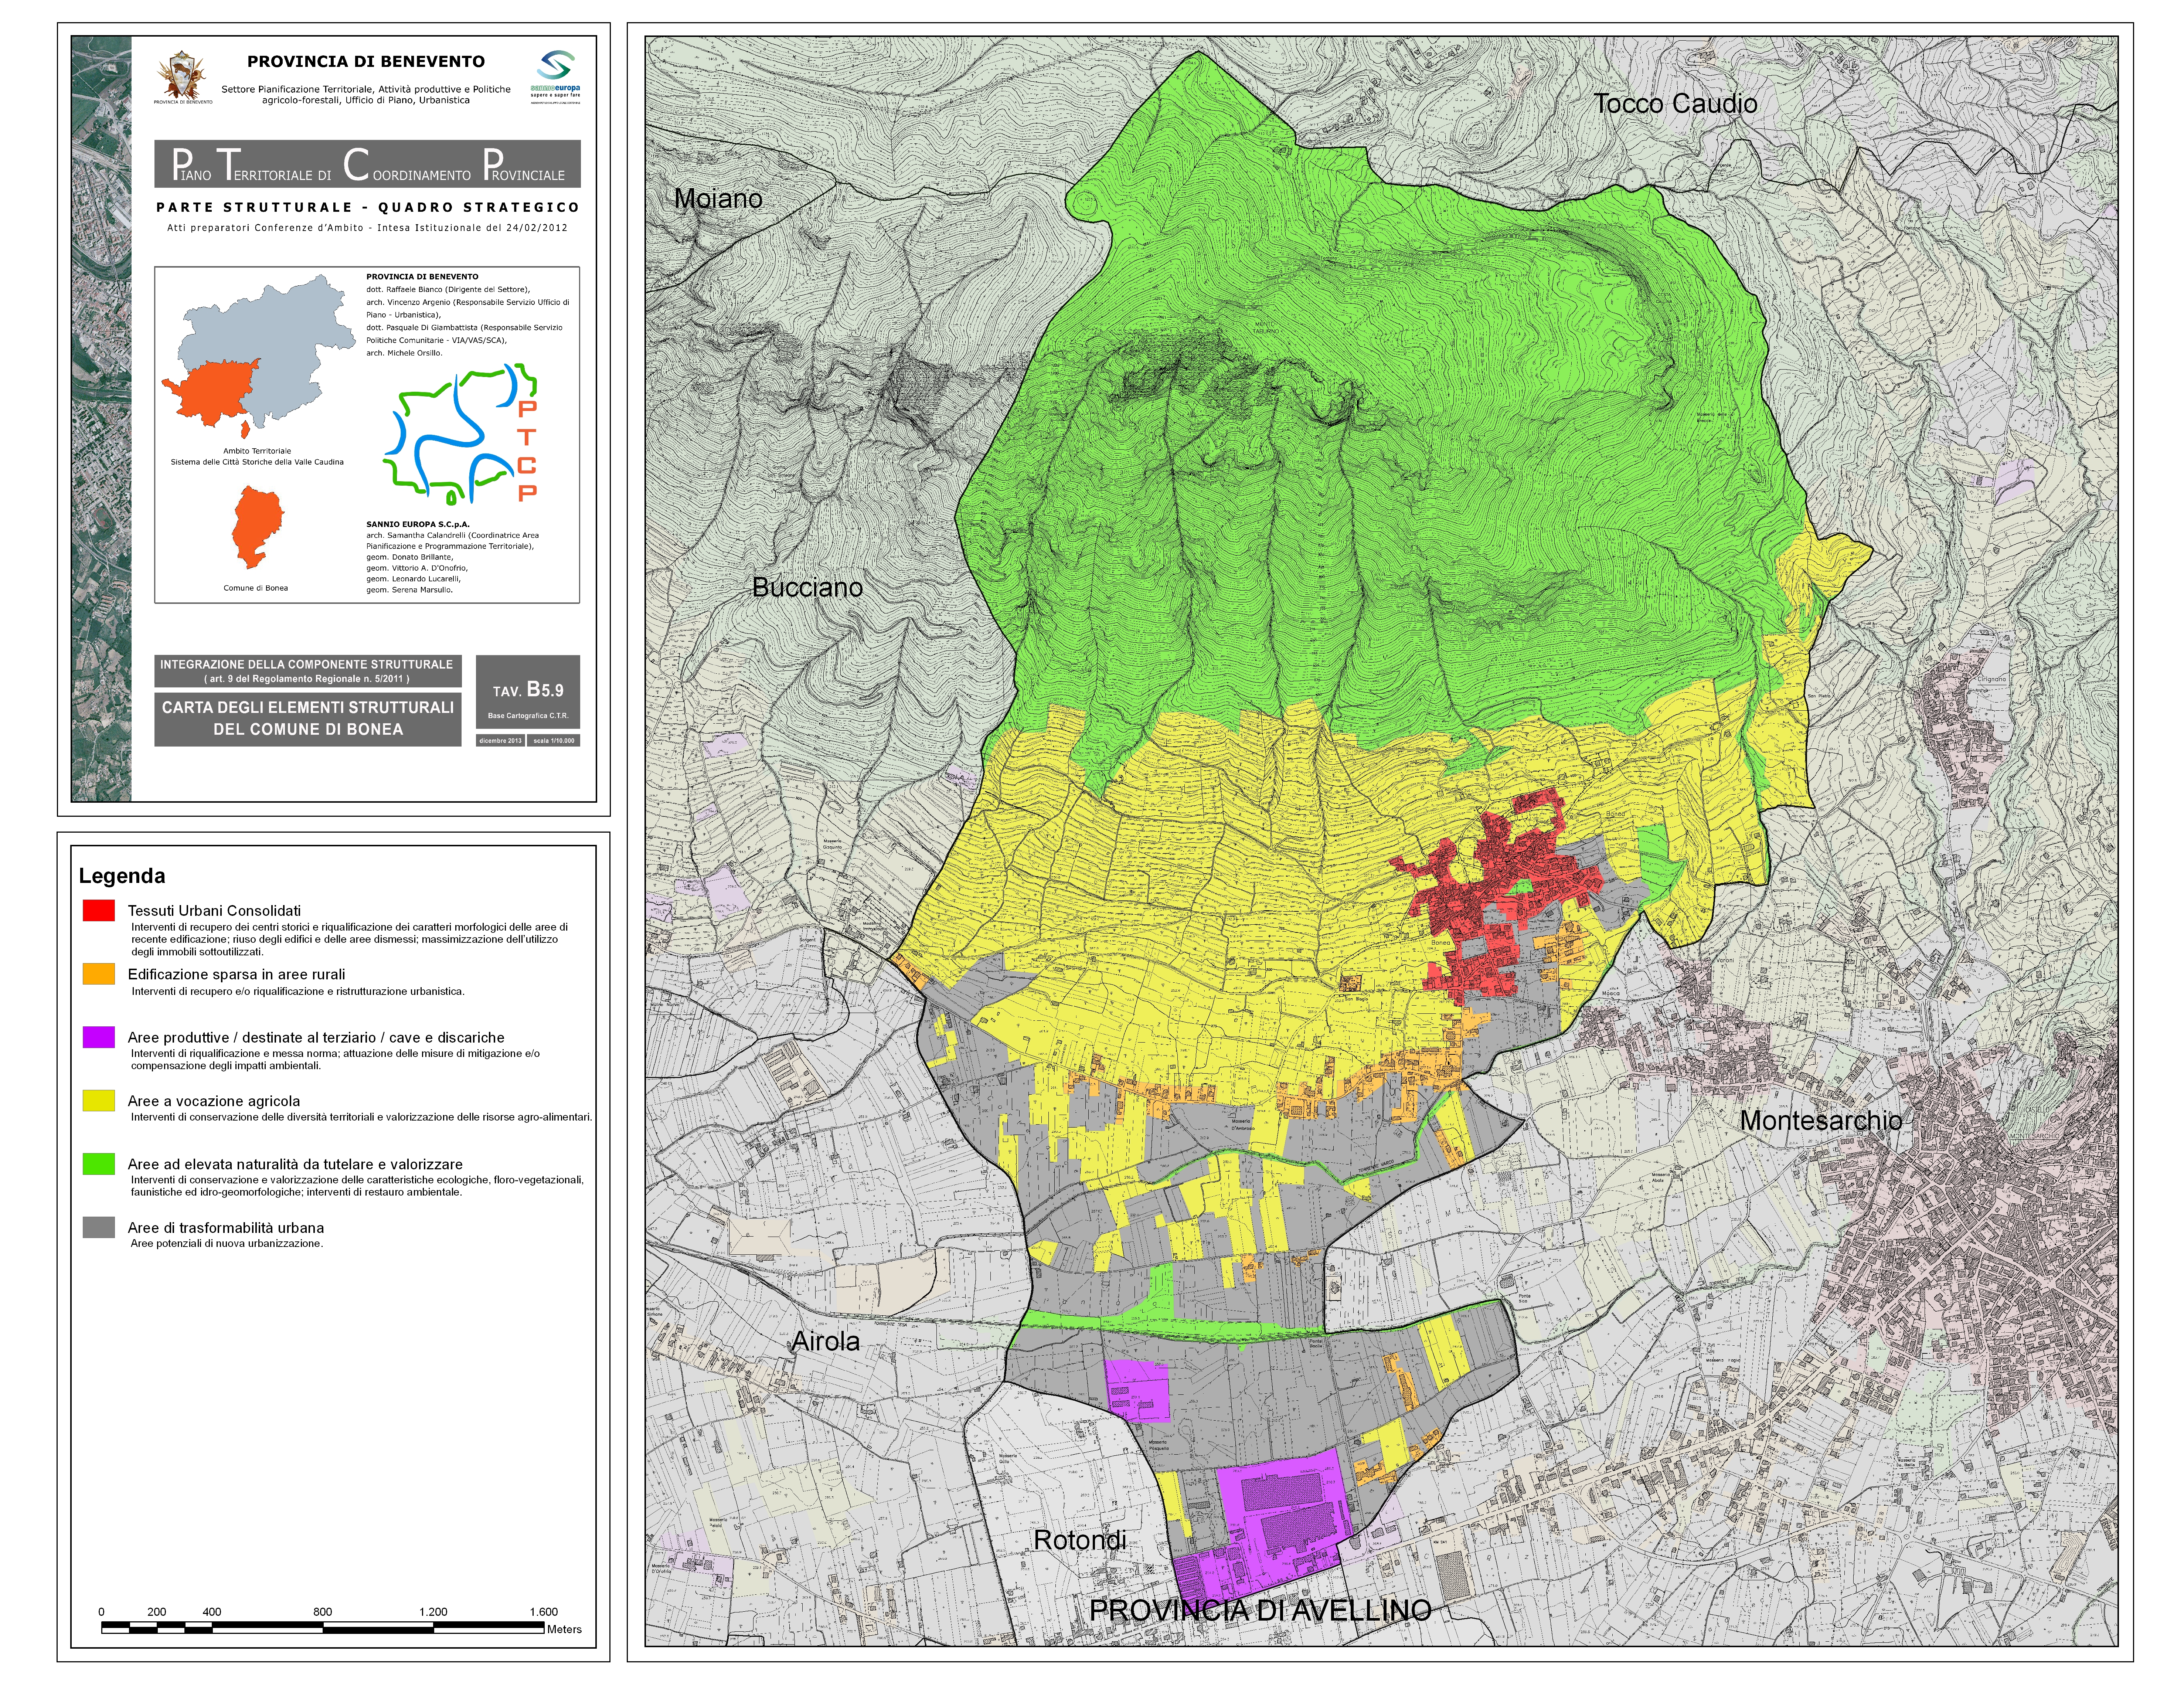Click 'INTEGRAZIONE DELLA COMPONENTE STRUTTURALE' box
Image resolution: width=2184 pixels, height=1686 pixels.
(x=308, y=671)
